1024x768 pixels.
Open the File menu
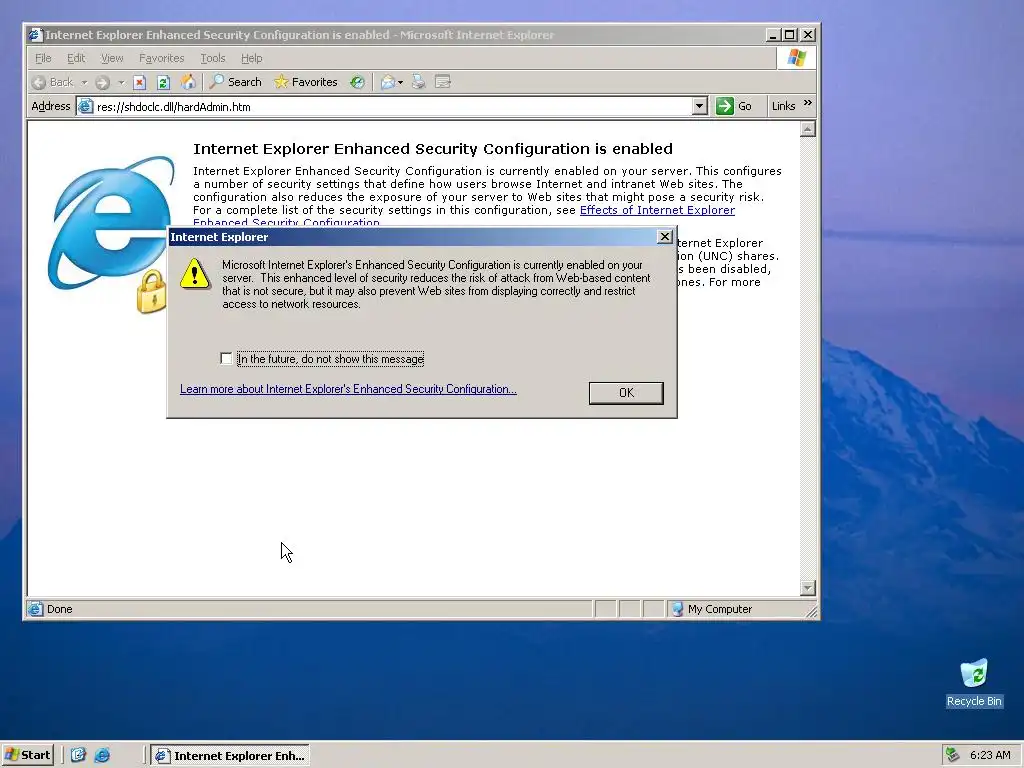[43, 58]
